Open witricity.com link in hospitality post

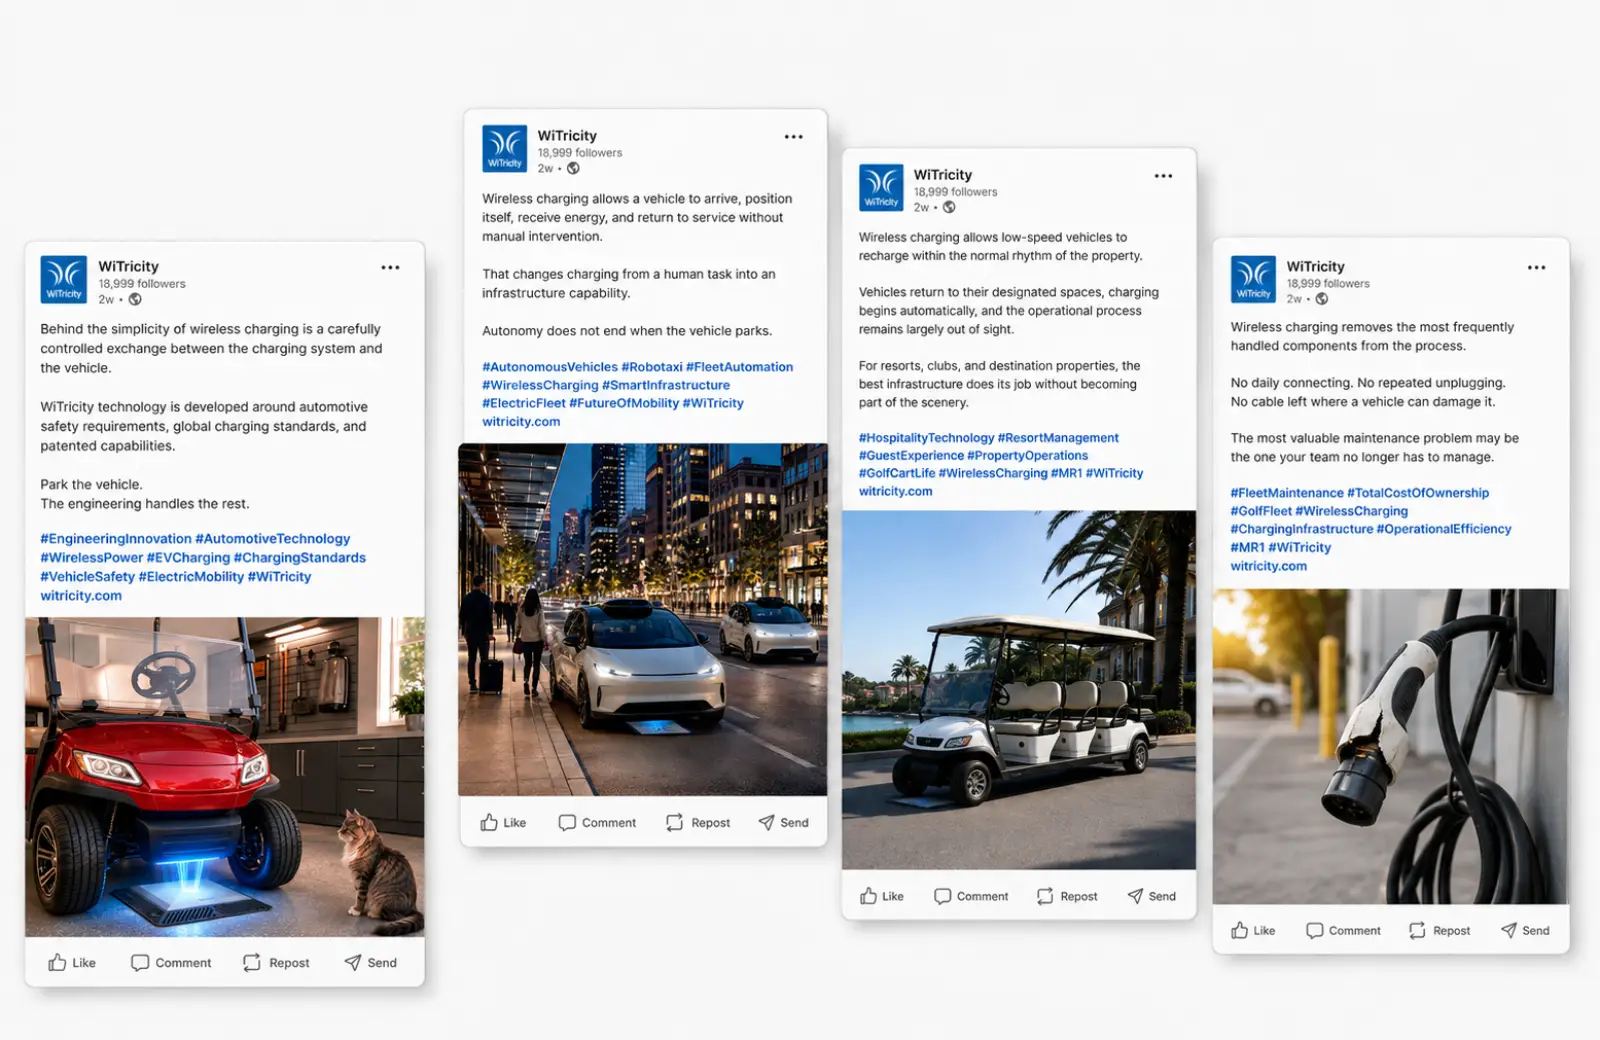click(x=895, y=491)
